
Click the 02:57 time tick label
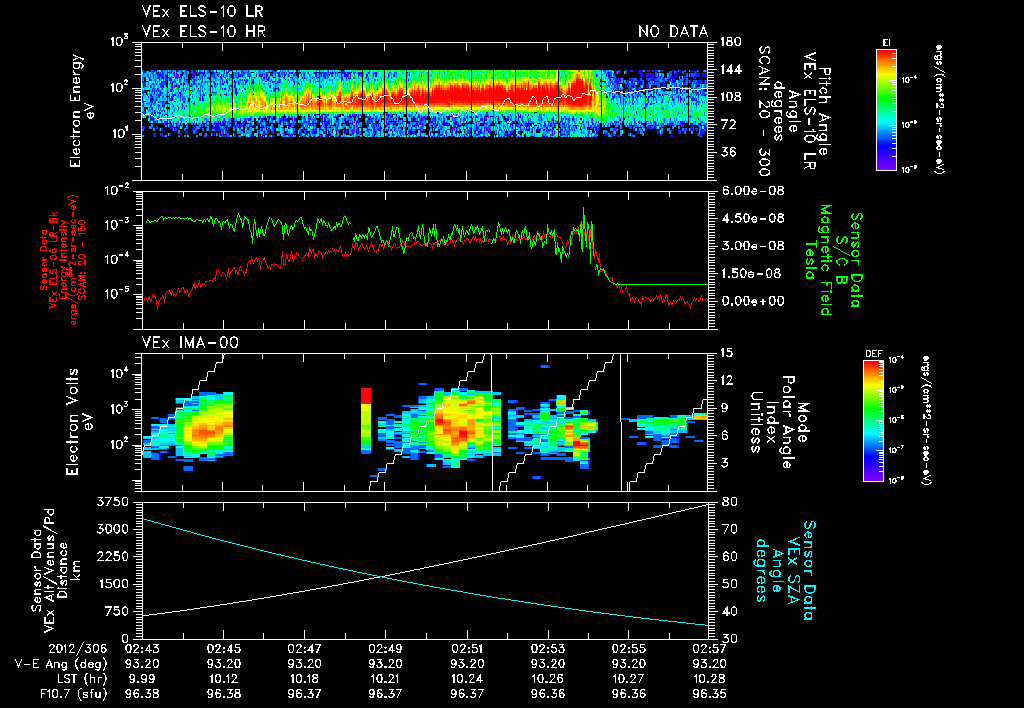pyautogui.click(x=709, y=649)
